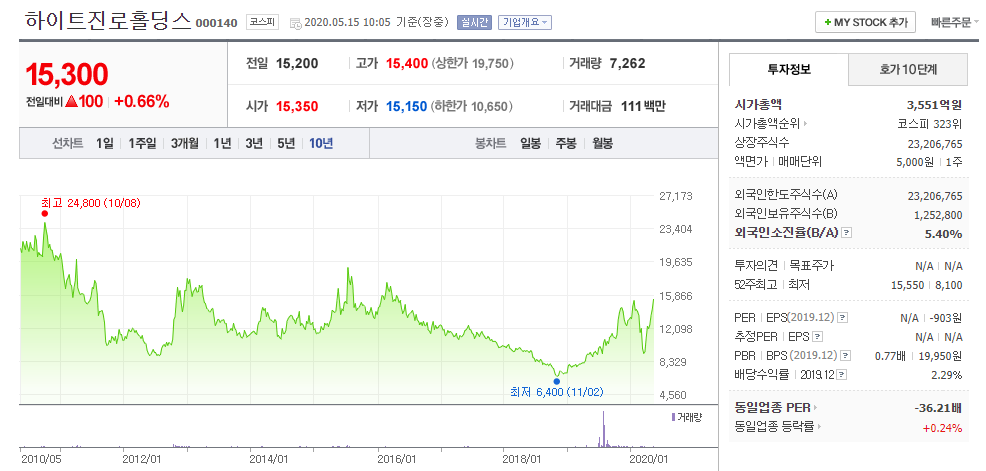Image resolution: width=986 pixels, height=471 pixels.
Task: Click the -903원 EPS value
Action: click(x=945, y=318)
